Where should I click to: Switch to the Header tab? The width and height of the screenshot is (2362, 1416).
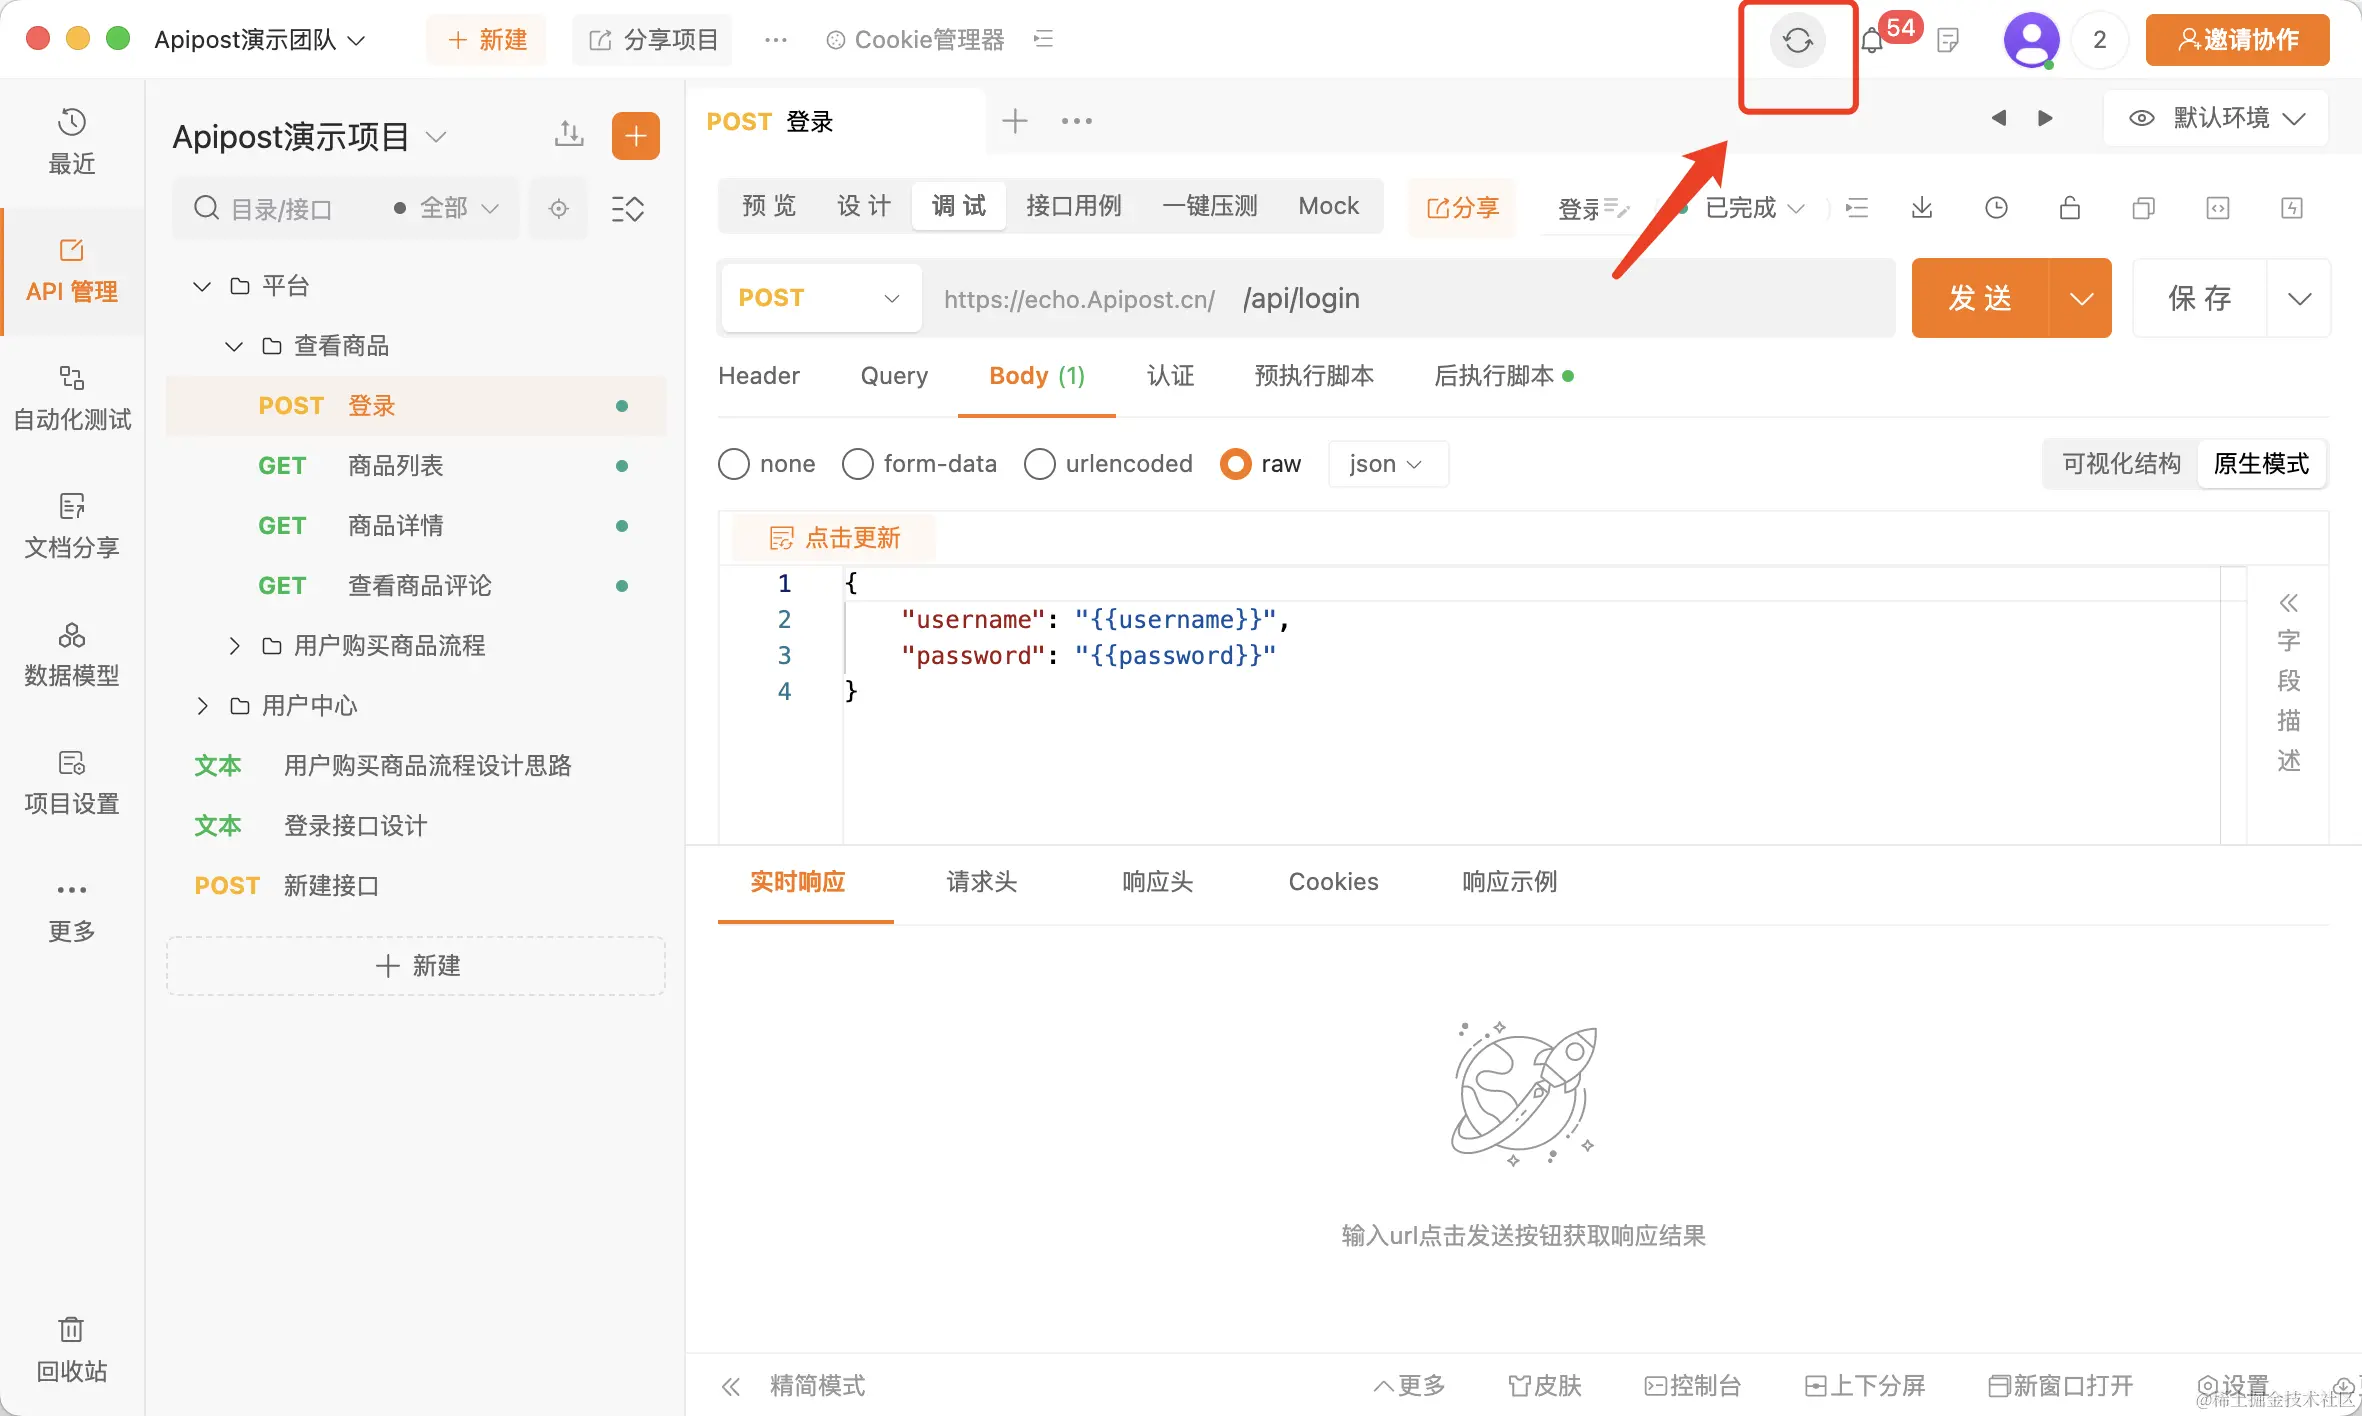[x=758, y=376]
